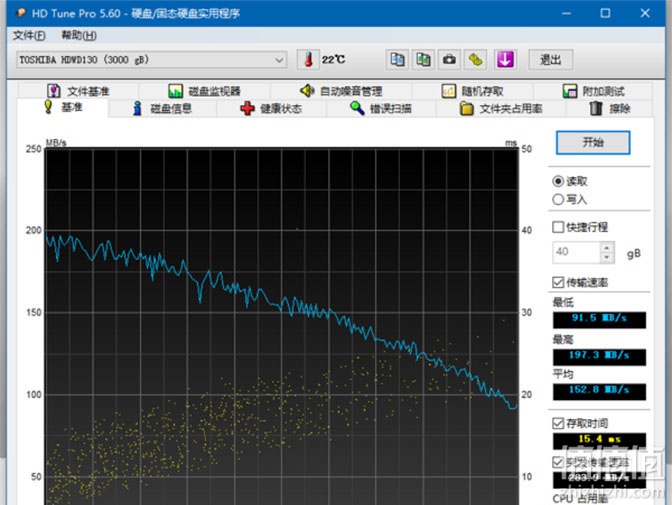Click the 22℃ temperature reading
This screenshot has height=505, width=672.
[333, 60]
